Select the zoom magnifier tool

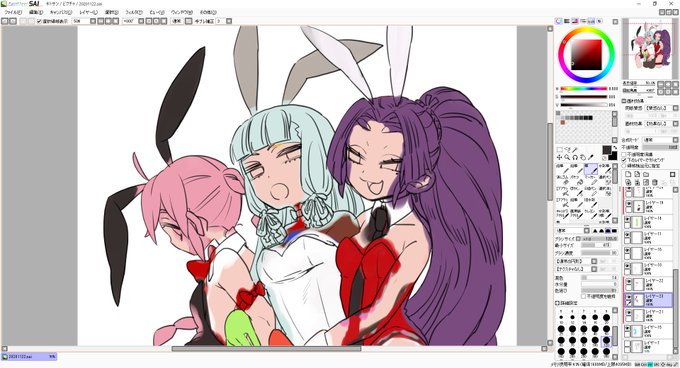point(567,158)
